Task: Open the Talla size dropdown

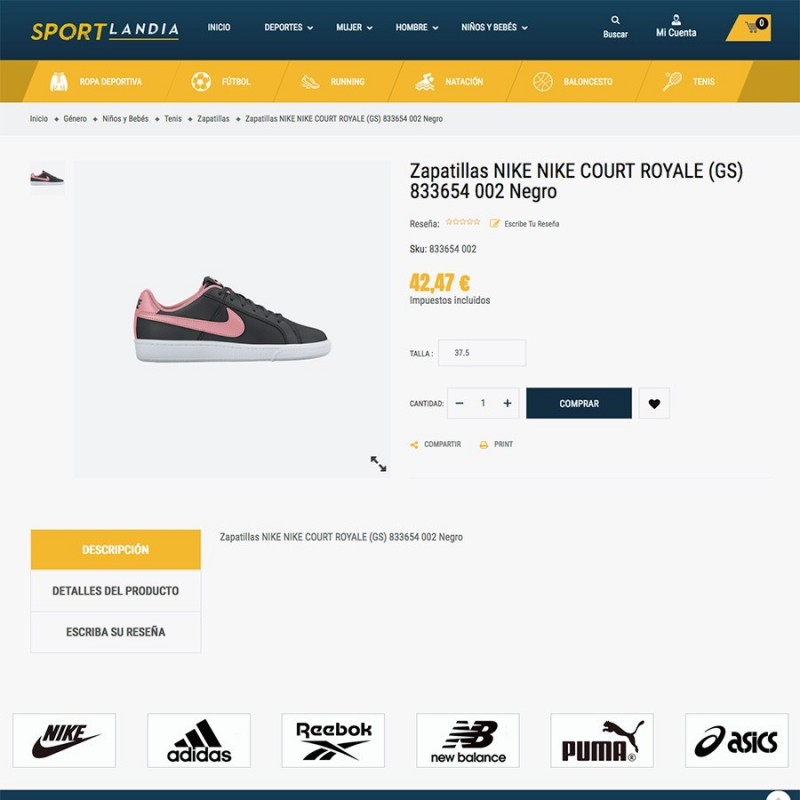Action: tap(482, 353)
